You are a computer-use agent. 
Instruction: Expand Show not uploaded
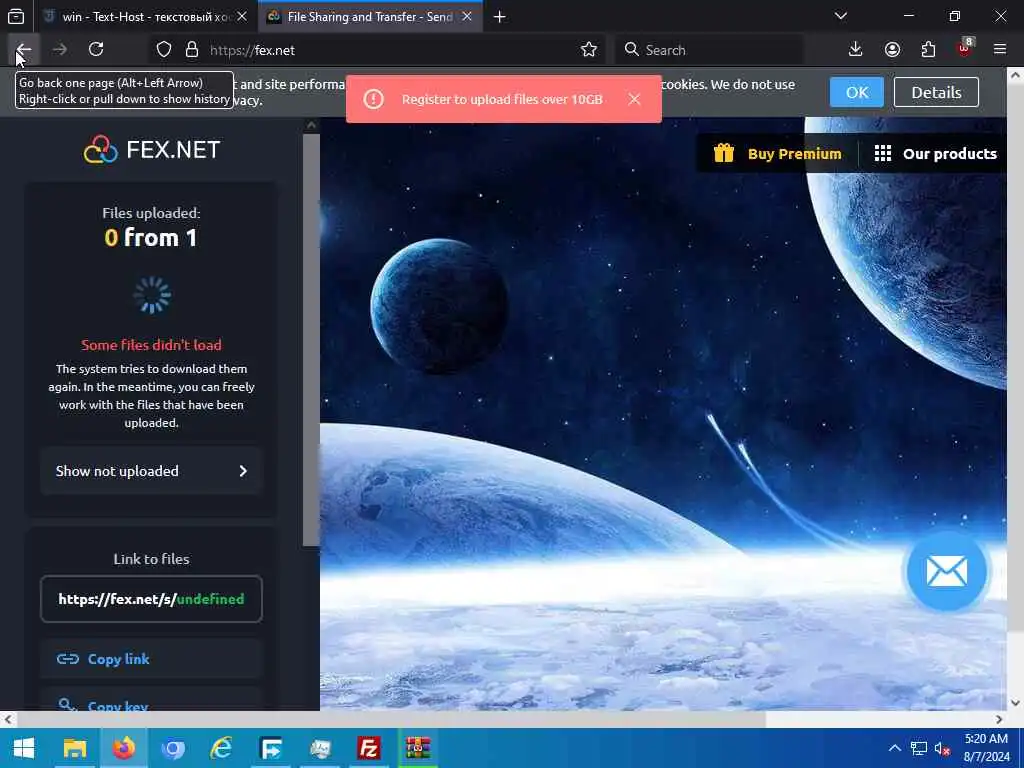point(152,471)
